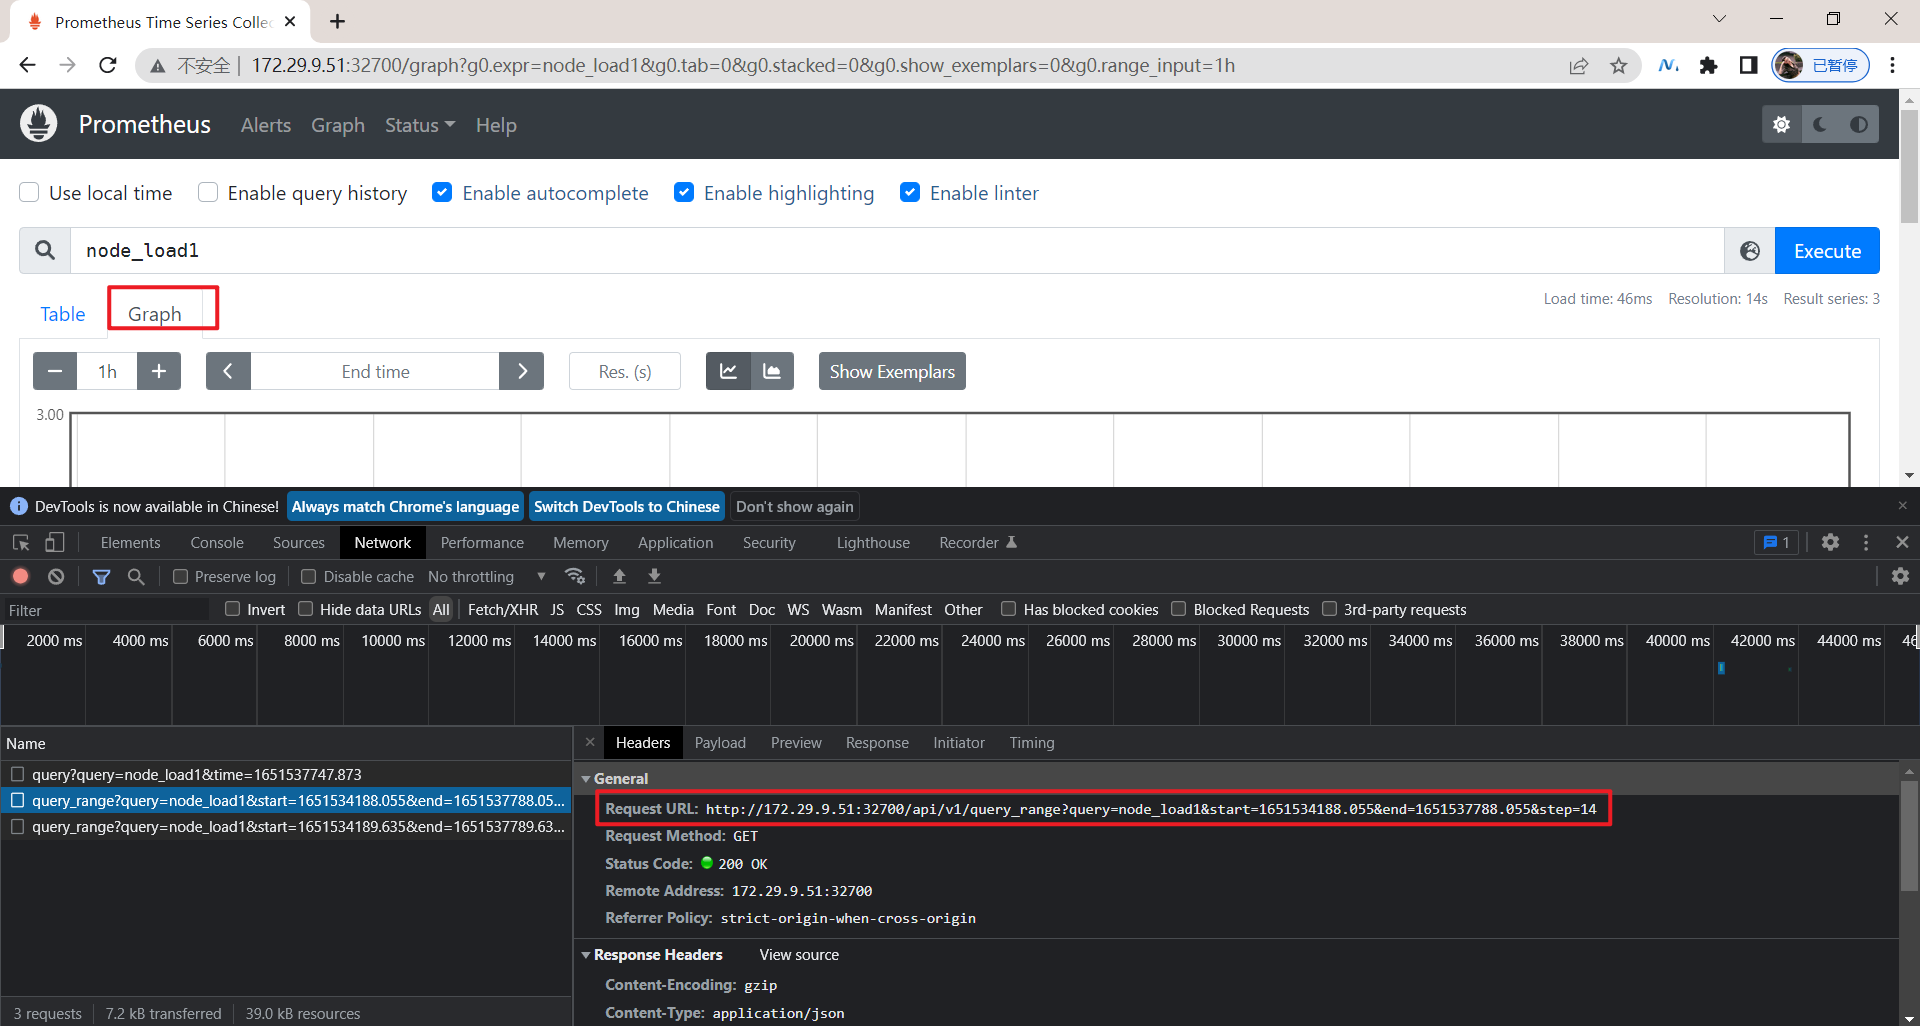Open network settings gear on the right

coord(1900,576)
